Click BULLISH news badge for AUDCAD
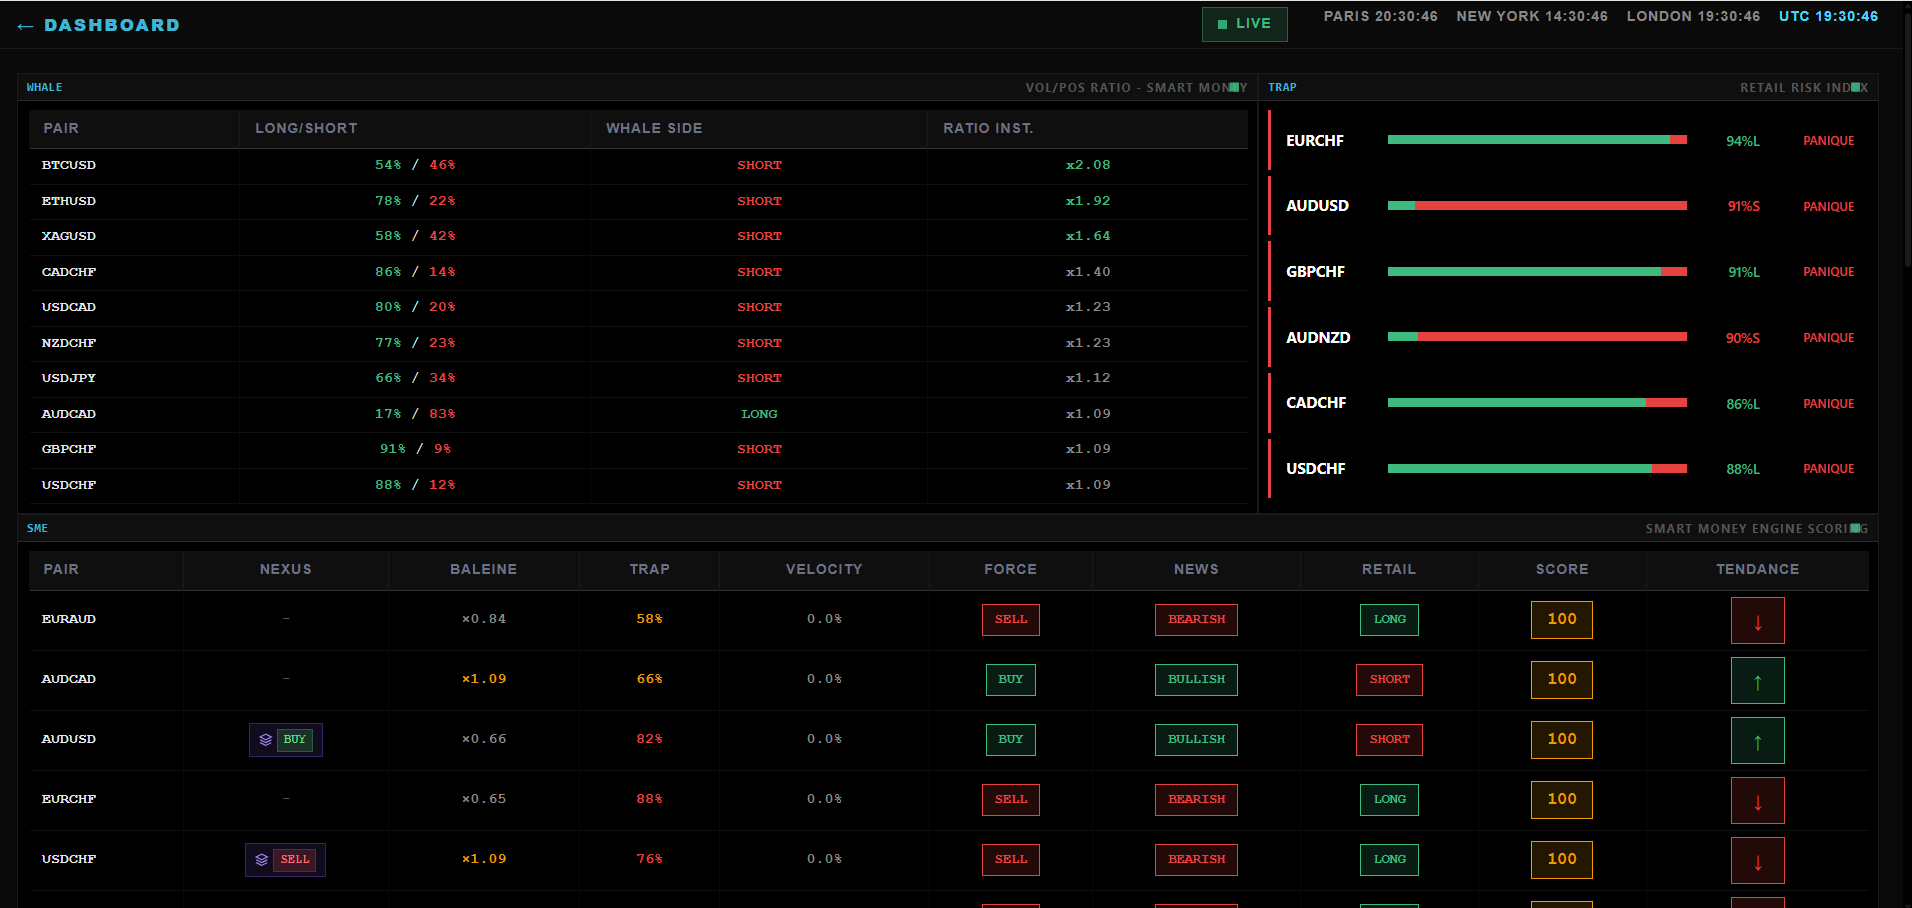 coord(1196,680)
